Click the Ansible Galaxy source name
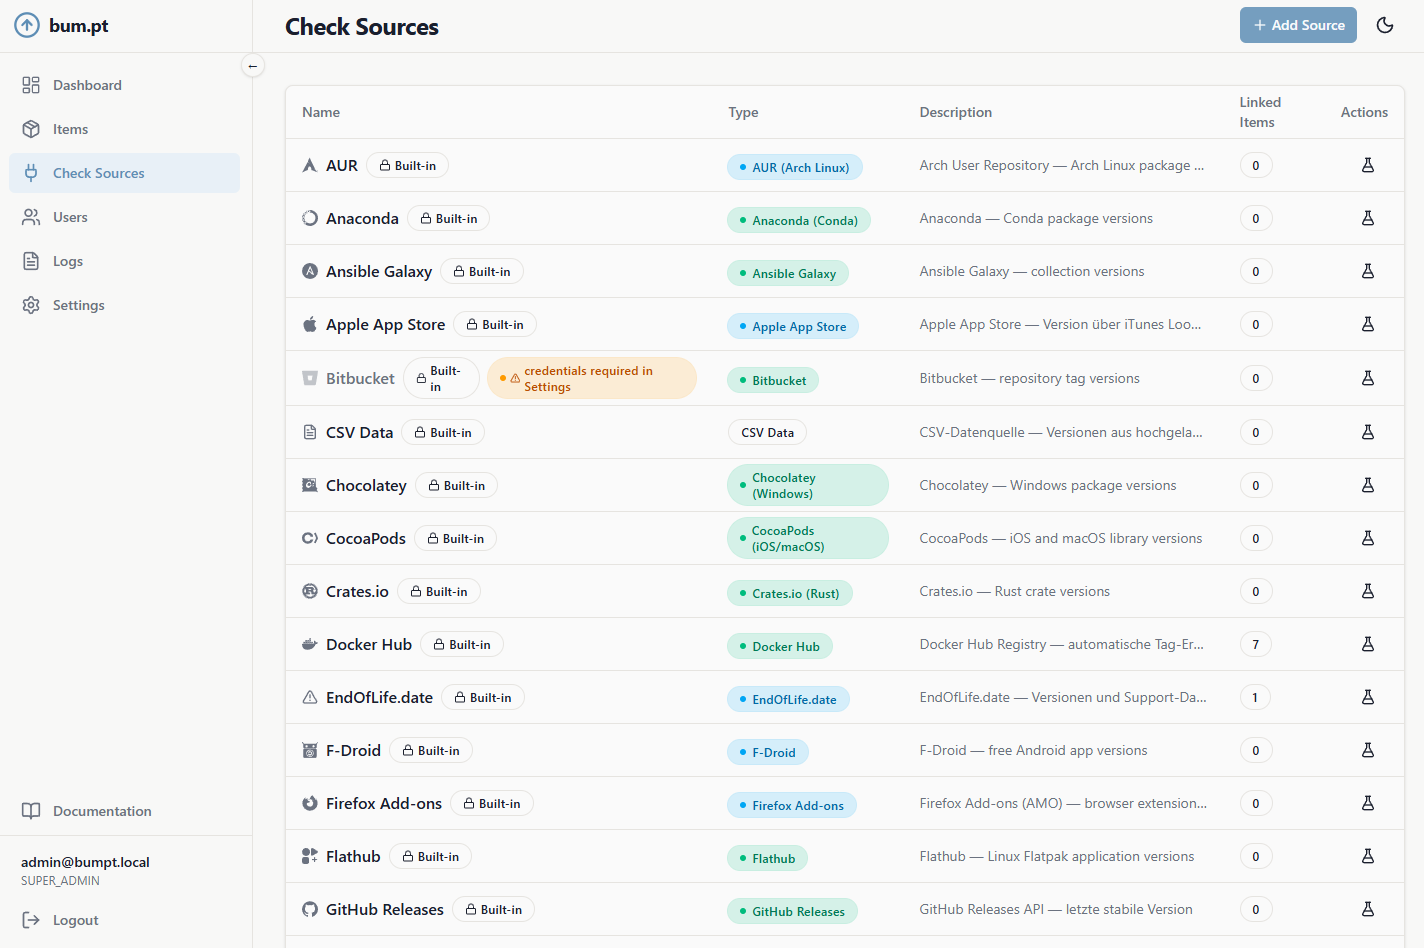This screenshot has height=948, width=1424. pos(379,271)
